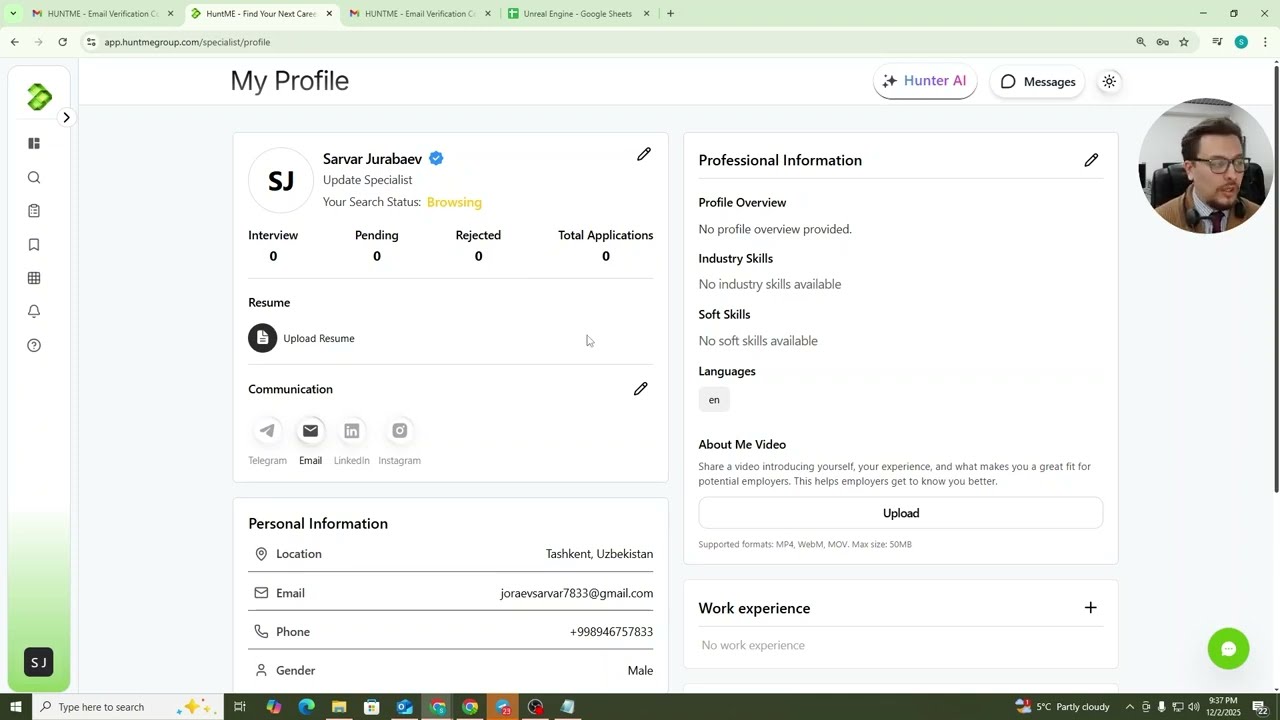
Task: Go back in browser history
Action: click(14, 42)
